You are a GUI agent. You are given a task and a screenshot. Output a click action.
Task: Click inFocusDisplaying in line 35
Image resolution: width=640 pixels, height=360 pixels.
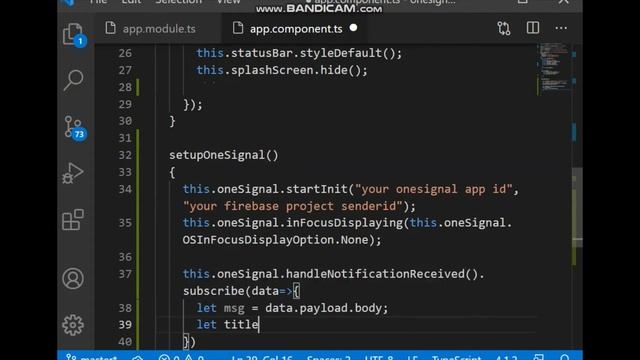tap(344, 223)
